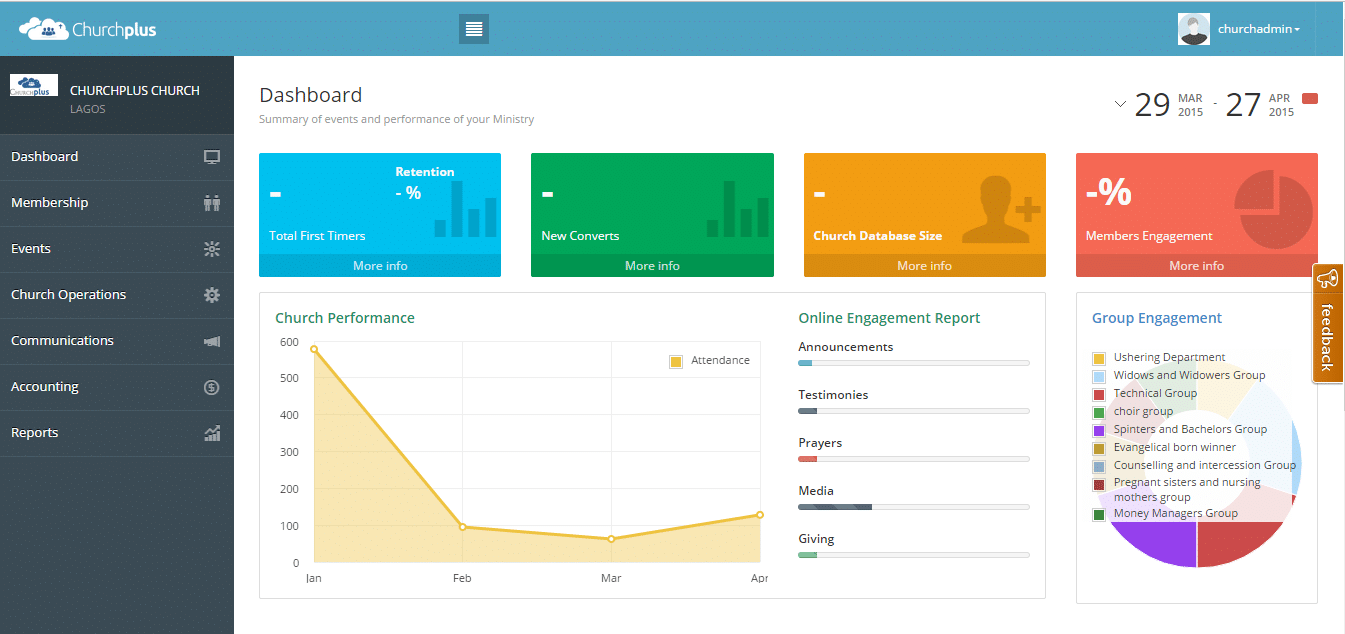Viewport: 1345px width, 634px height.
Task: Click the Churchplus Church logo thumbnail
Action: [x=34, y=85]
